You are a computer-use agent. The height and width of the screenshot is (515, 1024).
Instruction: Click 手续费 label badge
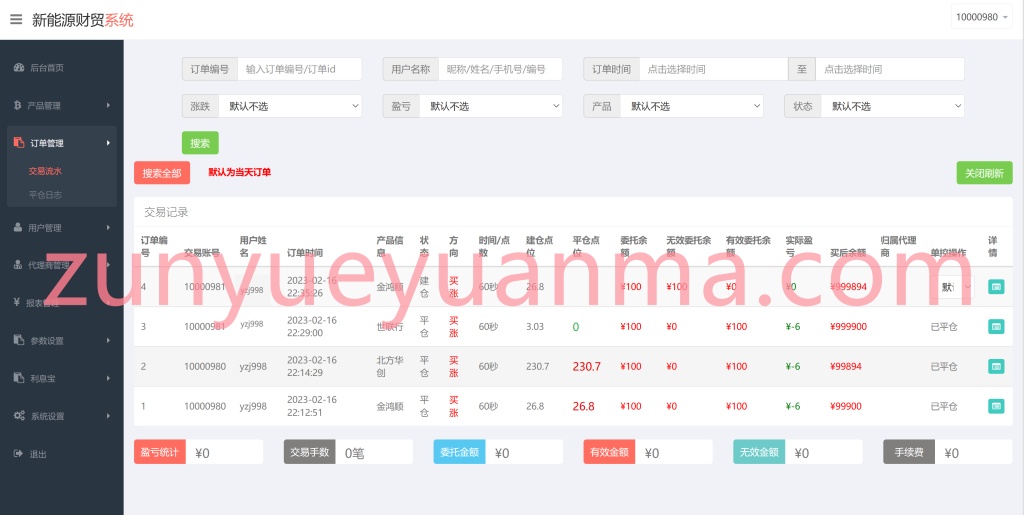tap(909, 452)
